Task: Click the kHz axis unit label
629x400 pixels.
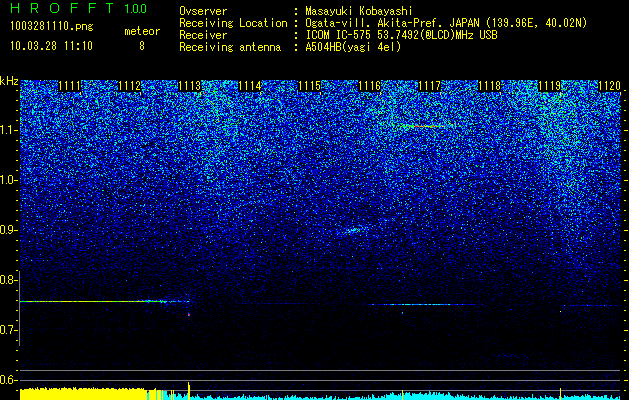Action: (9, 81)
